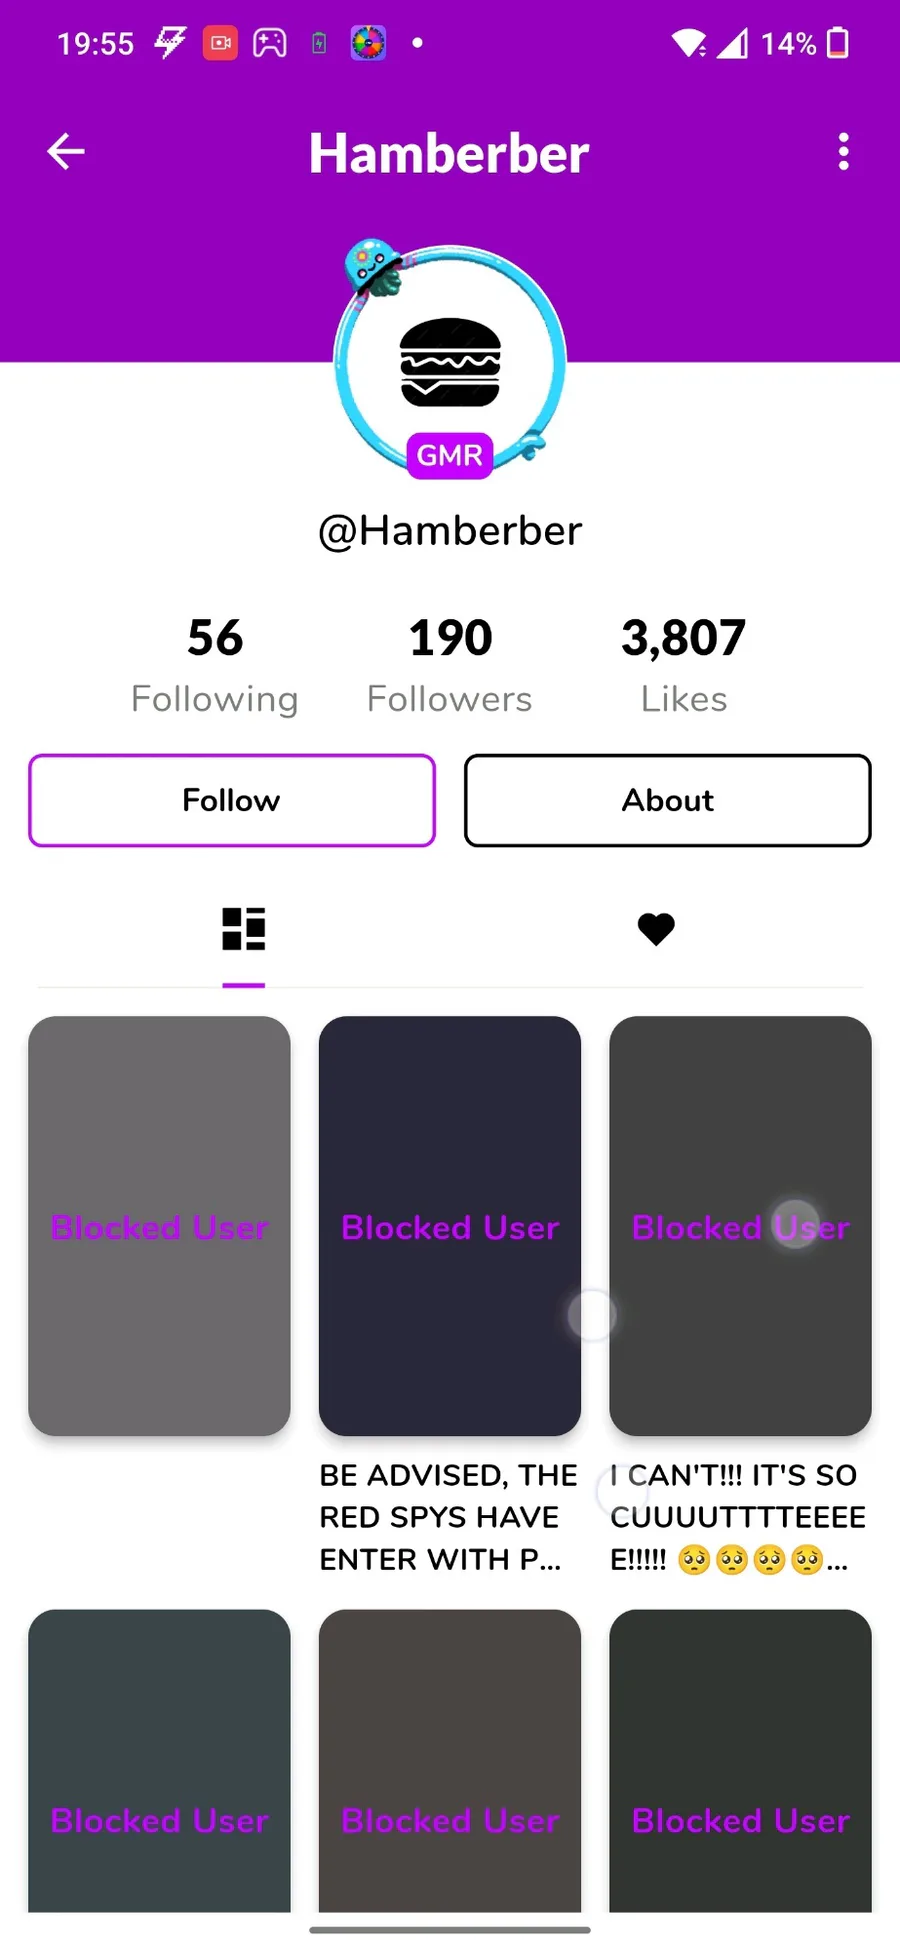Screen dimensions: 900x1950
Task: View the 190 Followers list
Action: 450,665
